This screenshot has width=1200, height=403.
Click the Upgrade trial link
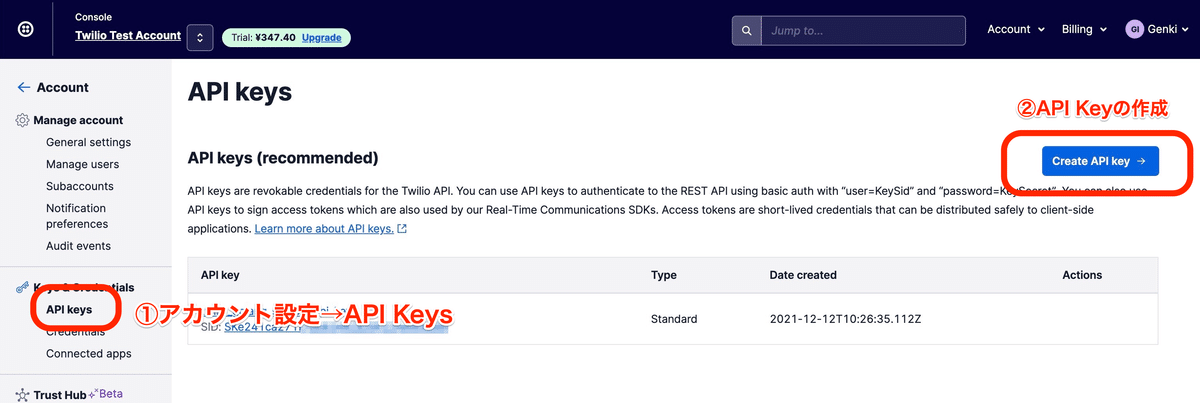tap(321, 38)
